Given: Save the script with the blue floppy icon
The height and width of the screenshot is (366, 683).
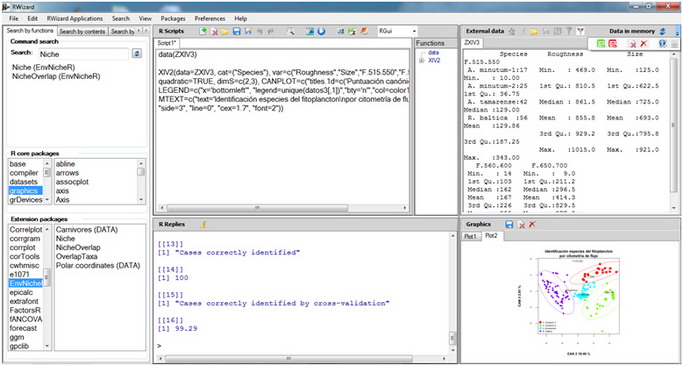Looking at the screenshot, I should pos(237,31).
